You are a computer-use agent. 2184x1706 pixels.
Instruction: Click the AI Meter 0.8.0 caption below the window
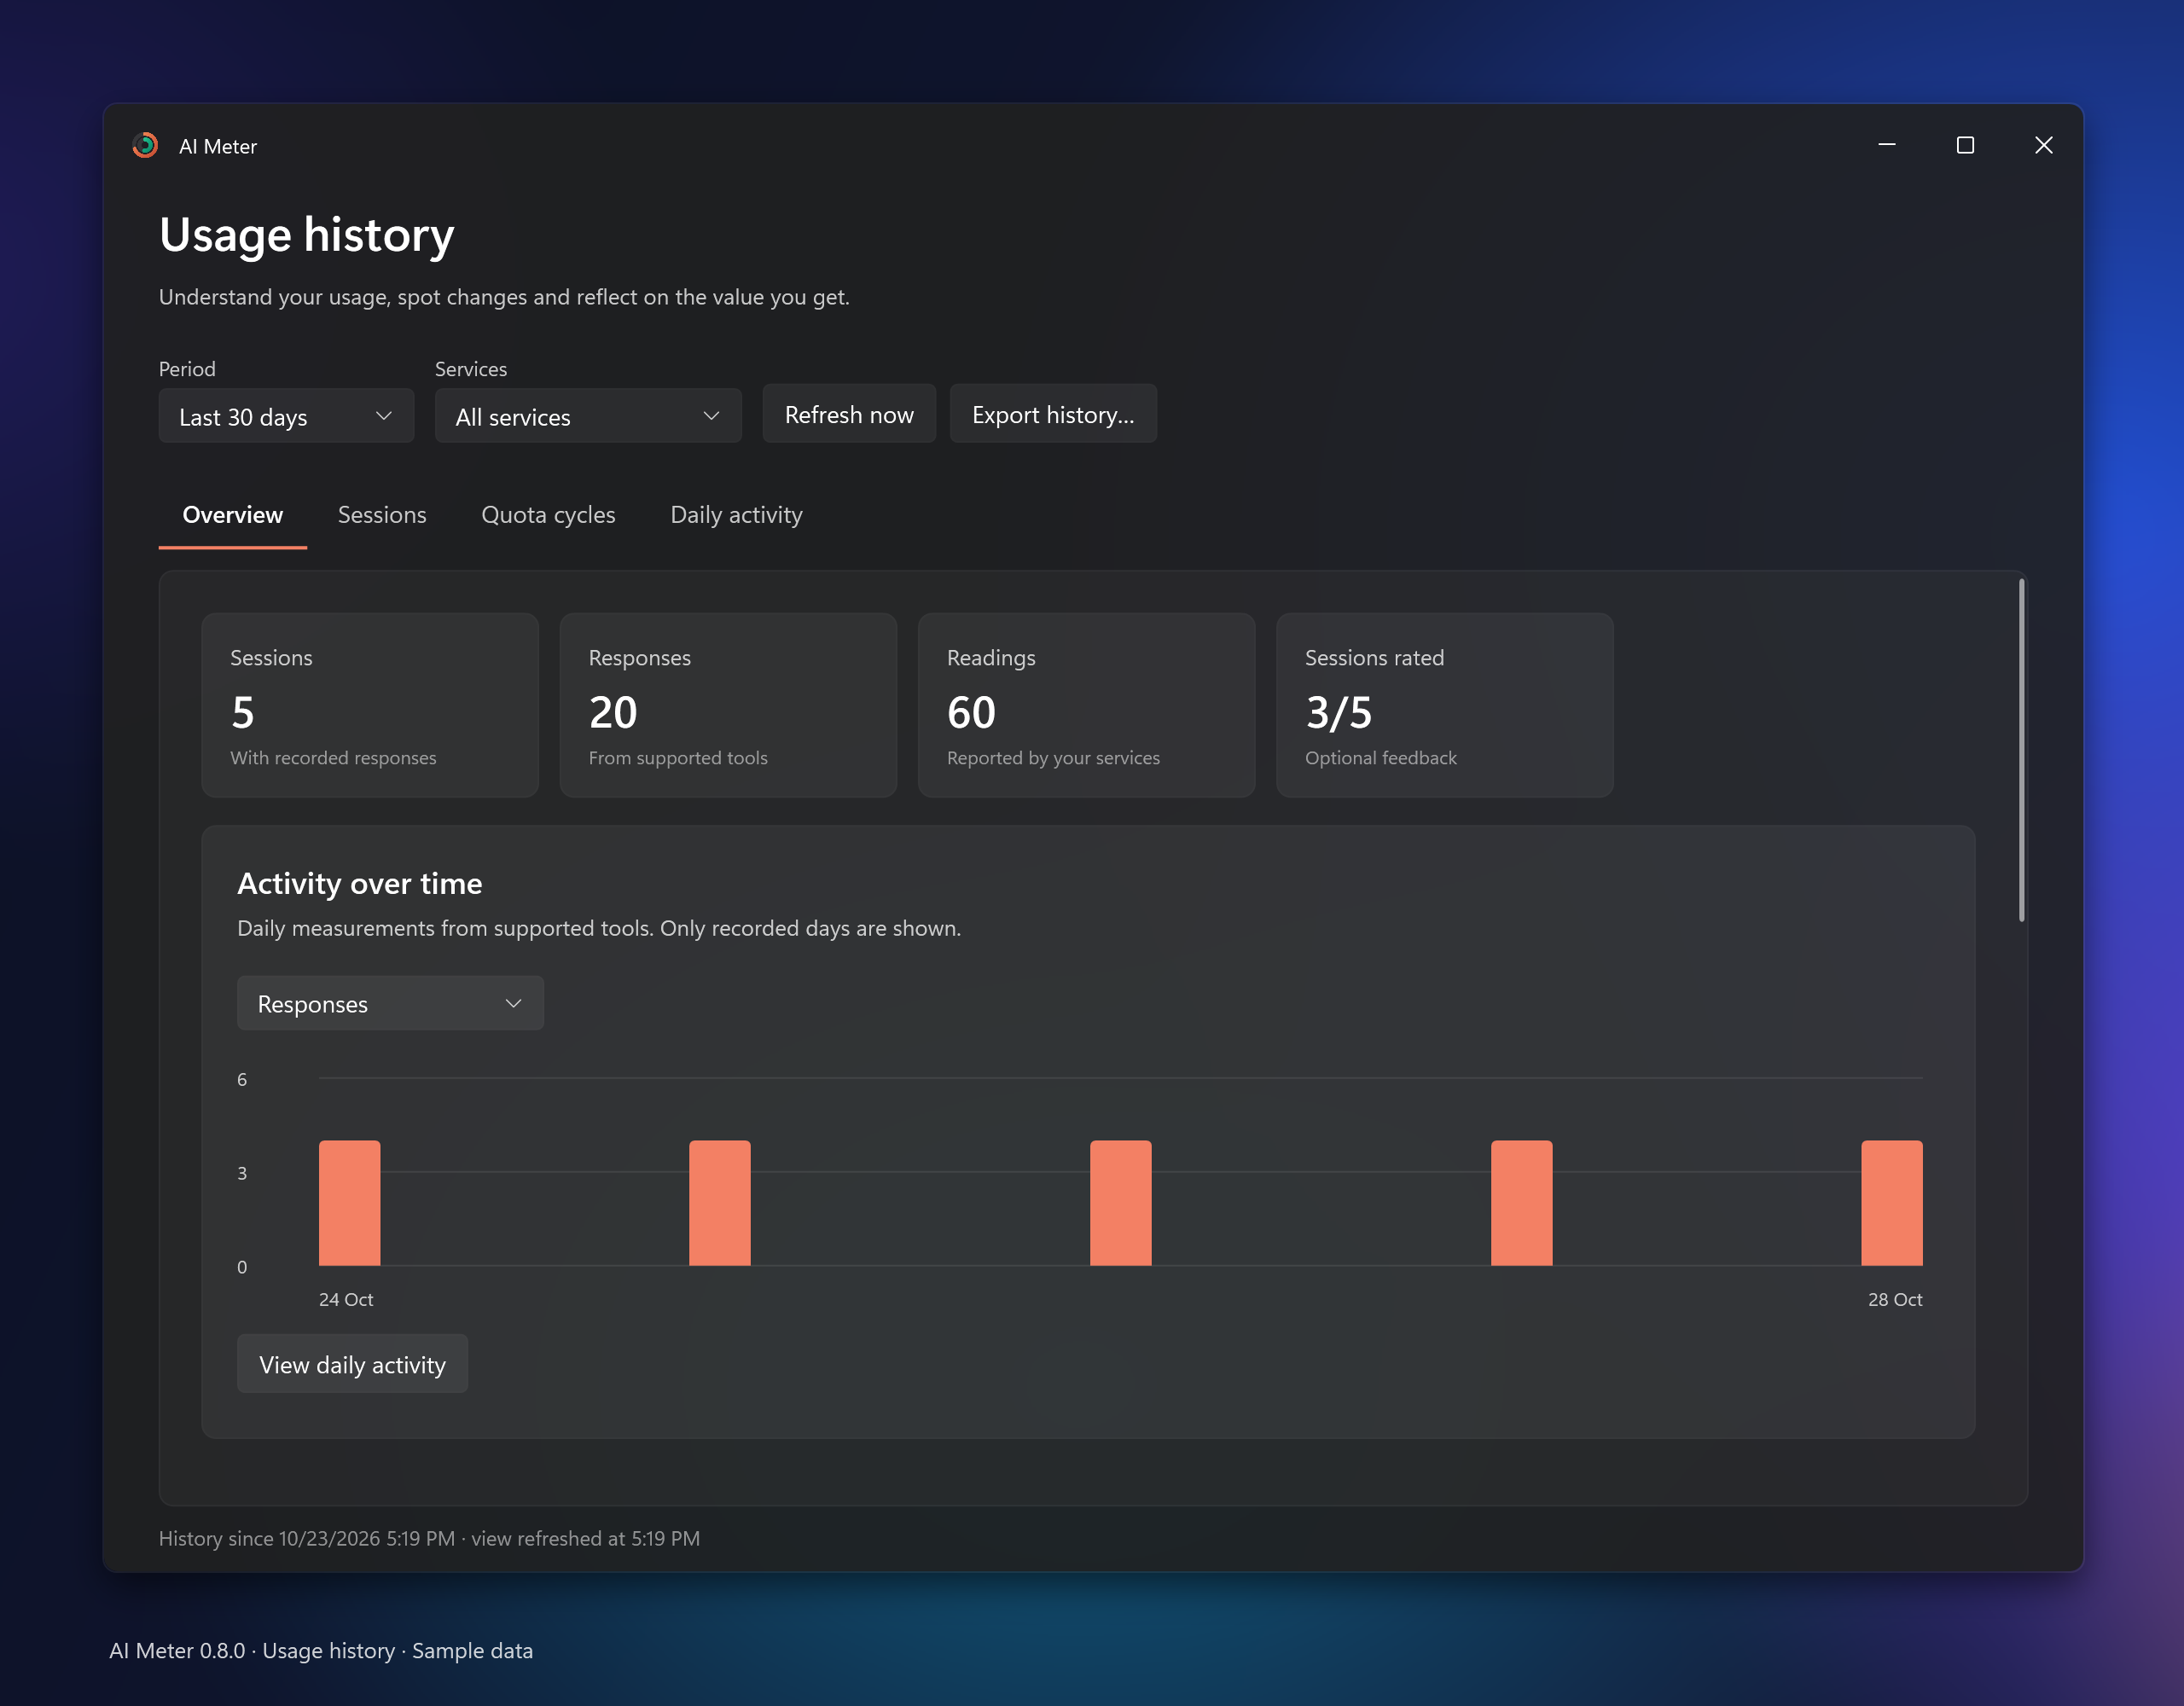point(321,1650)
